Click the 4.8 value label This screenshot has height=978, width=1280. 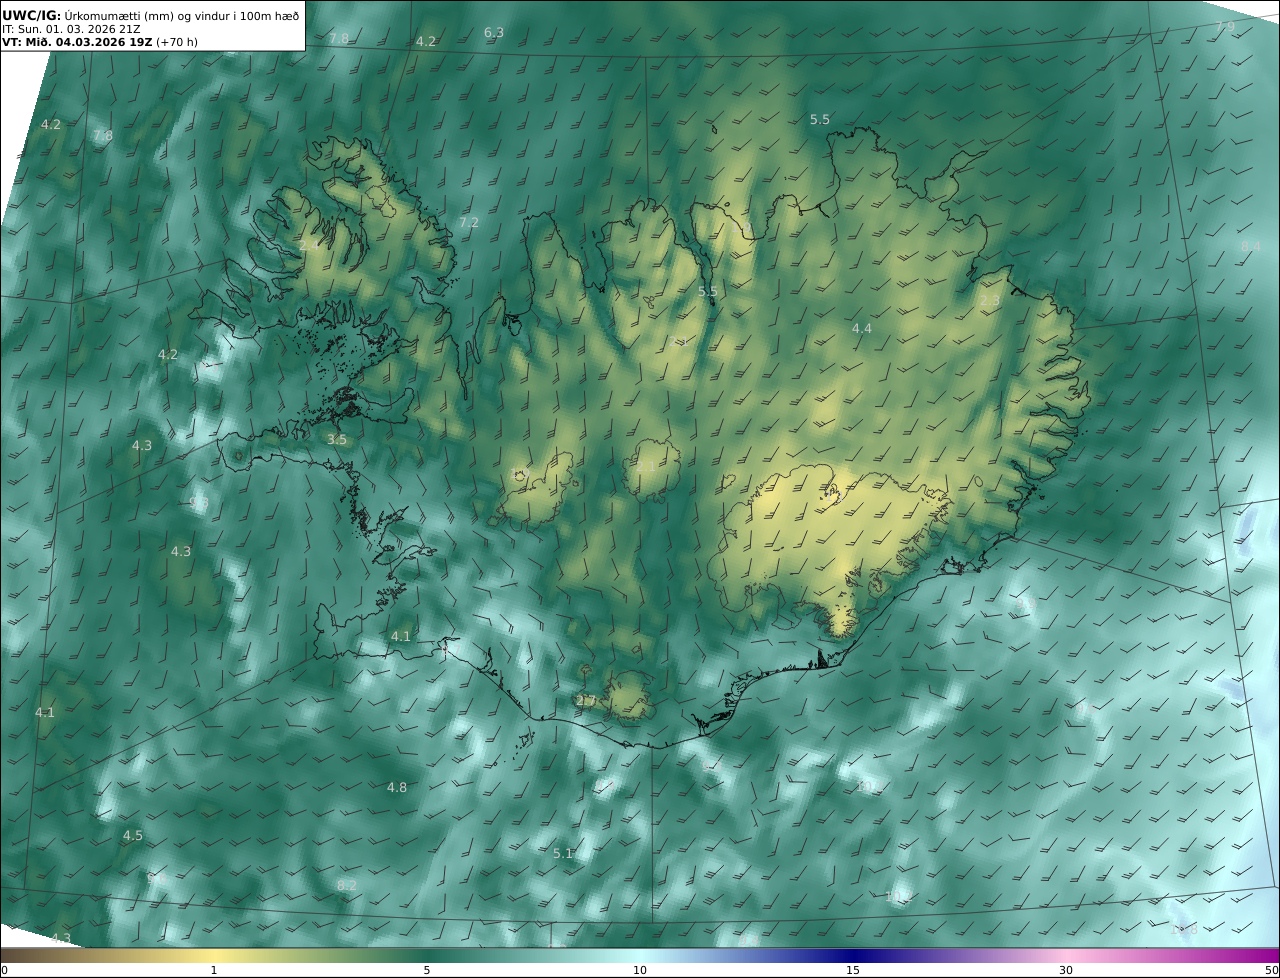(397, 787)
